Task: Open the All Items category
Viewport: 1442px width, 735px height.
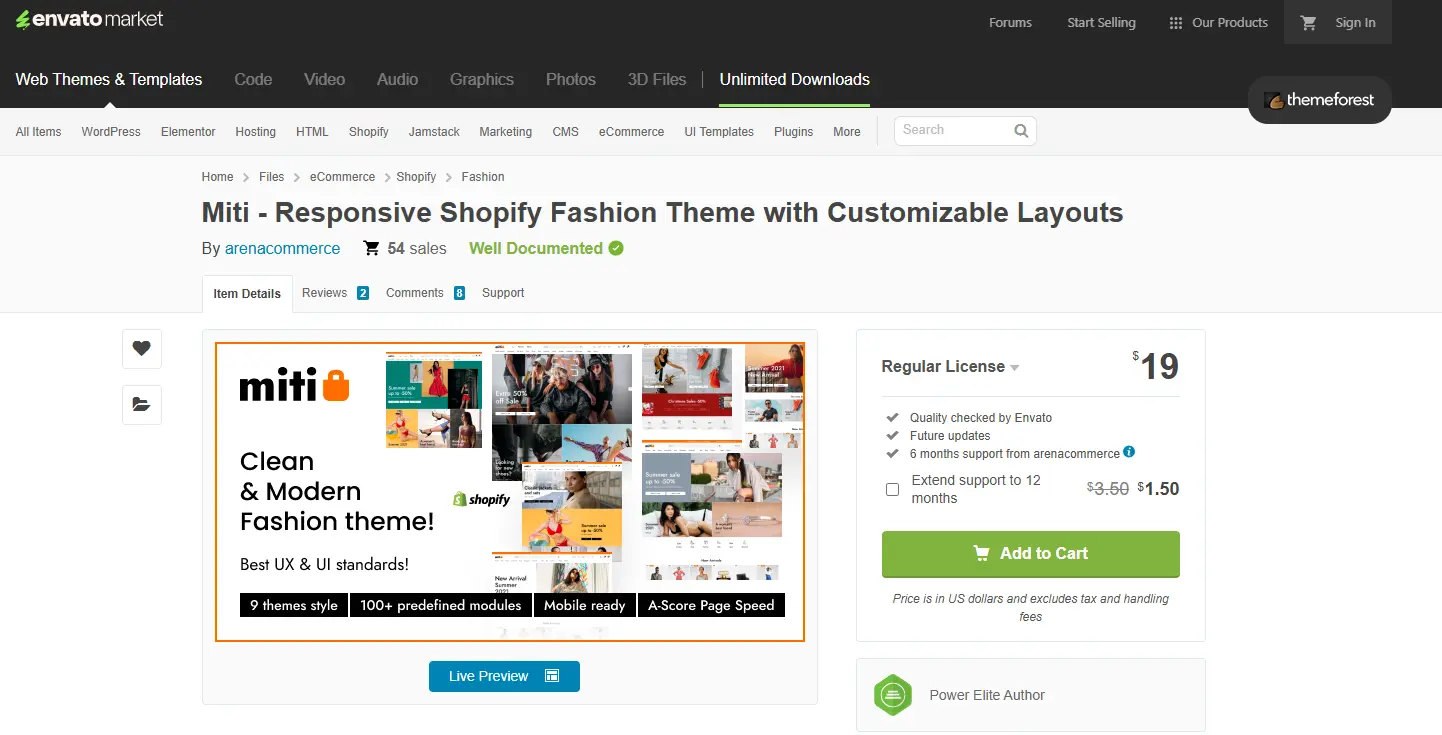Action: point(38,132)
